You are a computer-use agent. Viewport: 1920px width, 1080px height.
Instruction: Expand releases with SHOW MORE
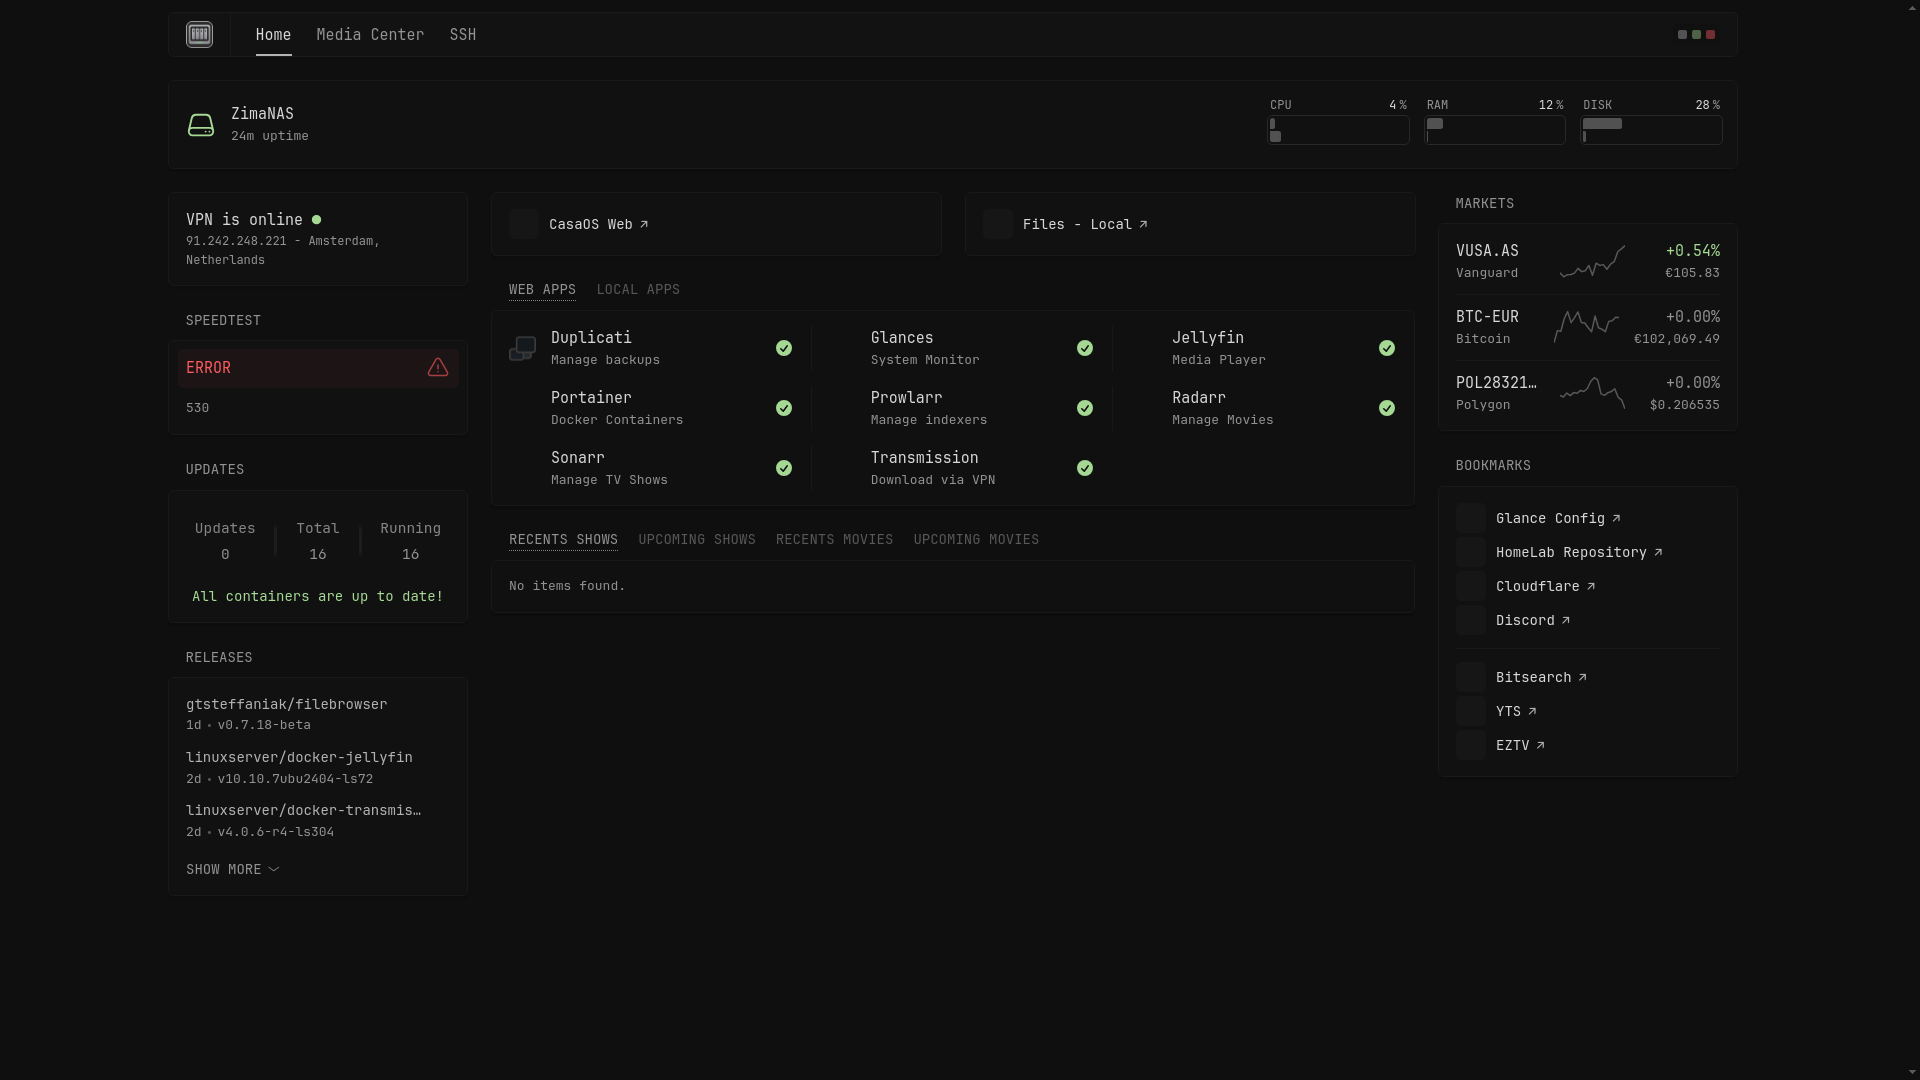click(x=232, y=869)
